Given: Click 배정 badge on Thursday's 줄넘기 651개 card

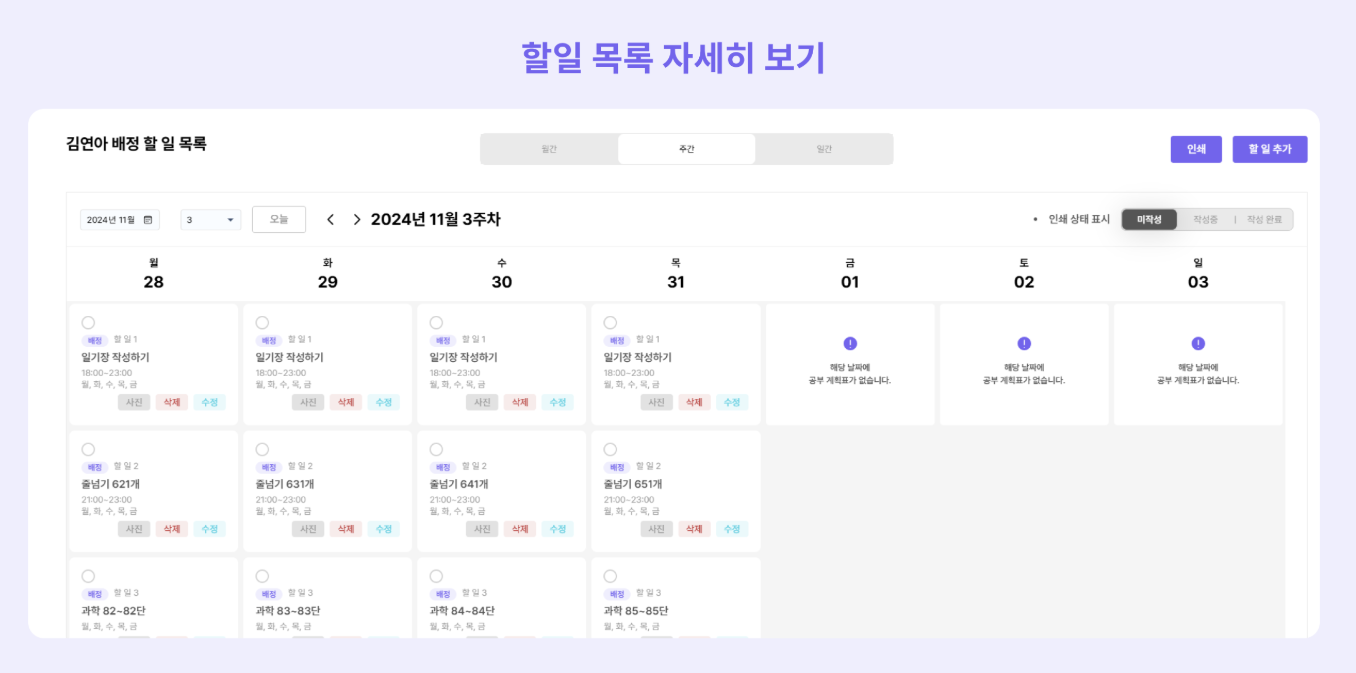Looking at the screenshot, I should click(x=616, y=467).
